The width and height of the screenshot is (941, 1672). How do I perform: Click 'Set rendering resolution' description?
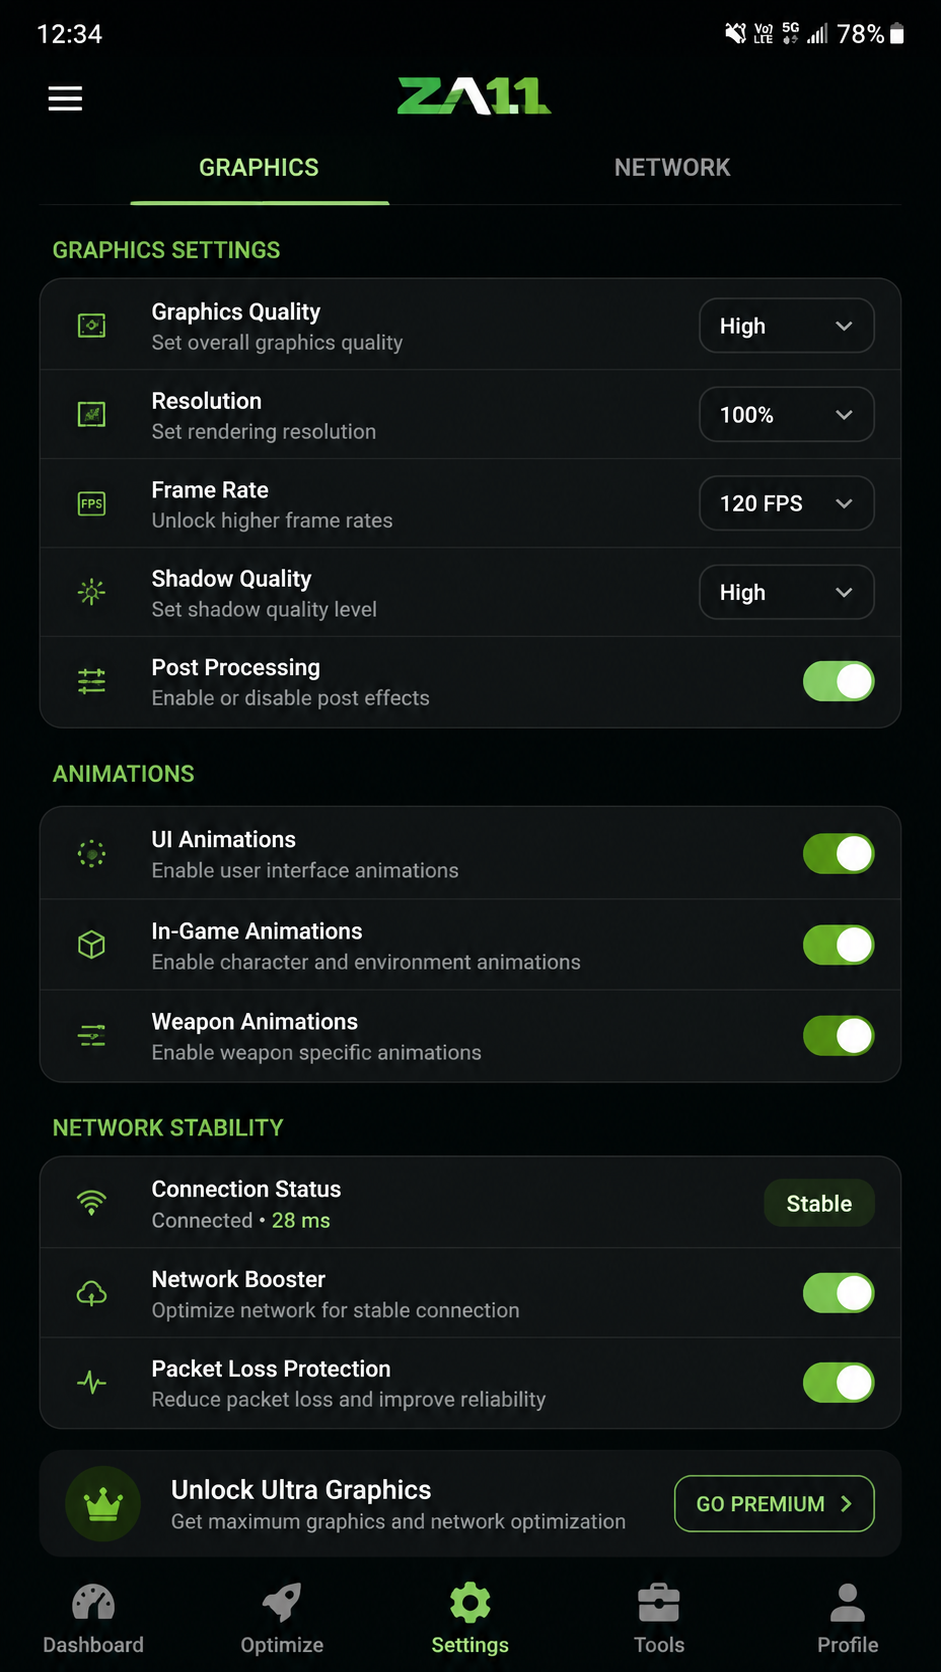pyautogui.click(x=264, y=431)
